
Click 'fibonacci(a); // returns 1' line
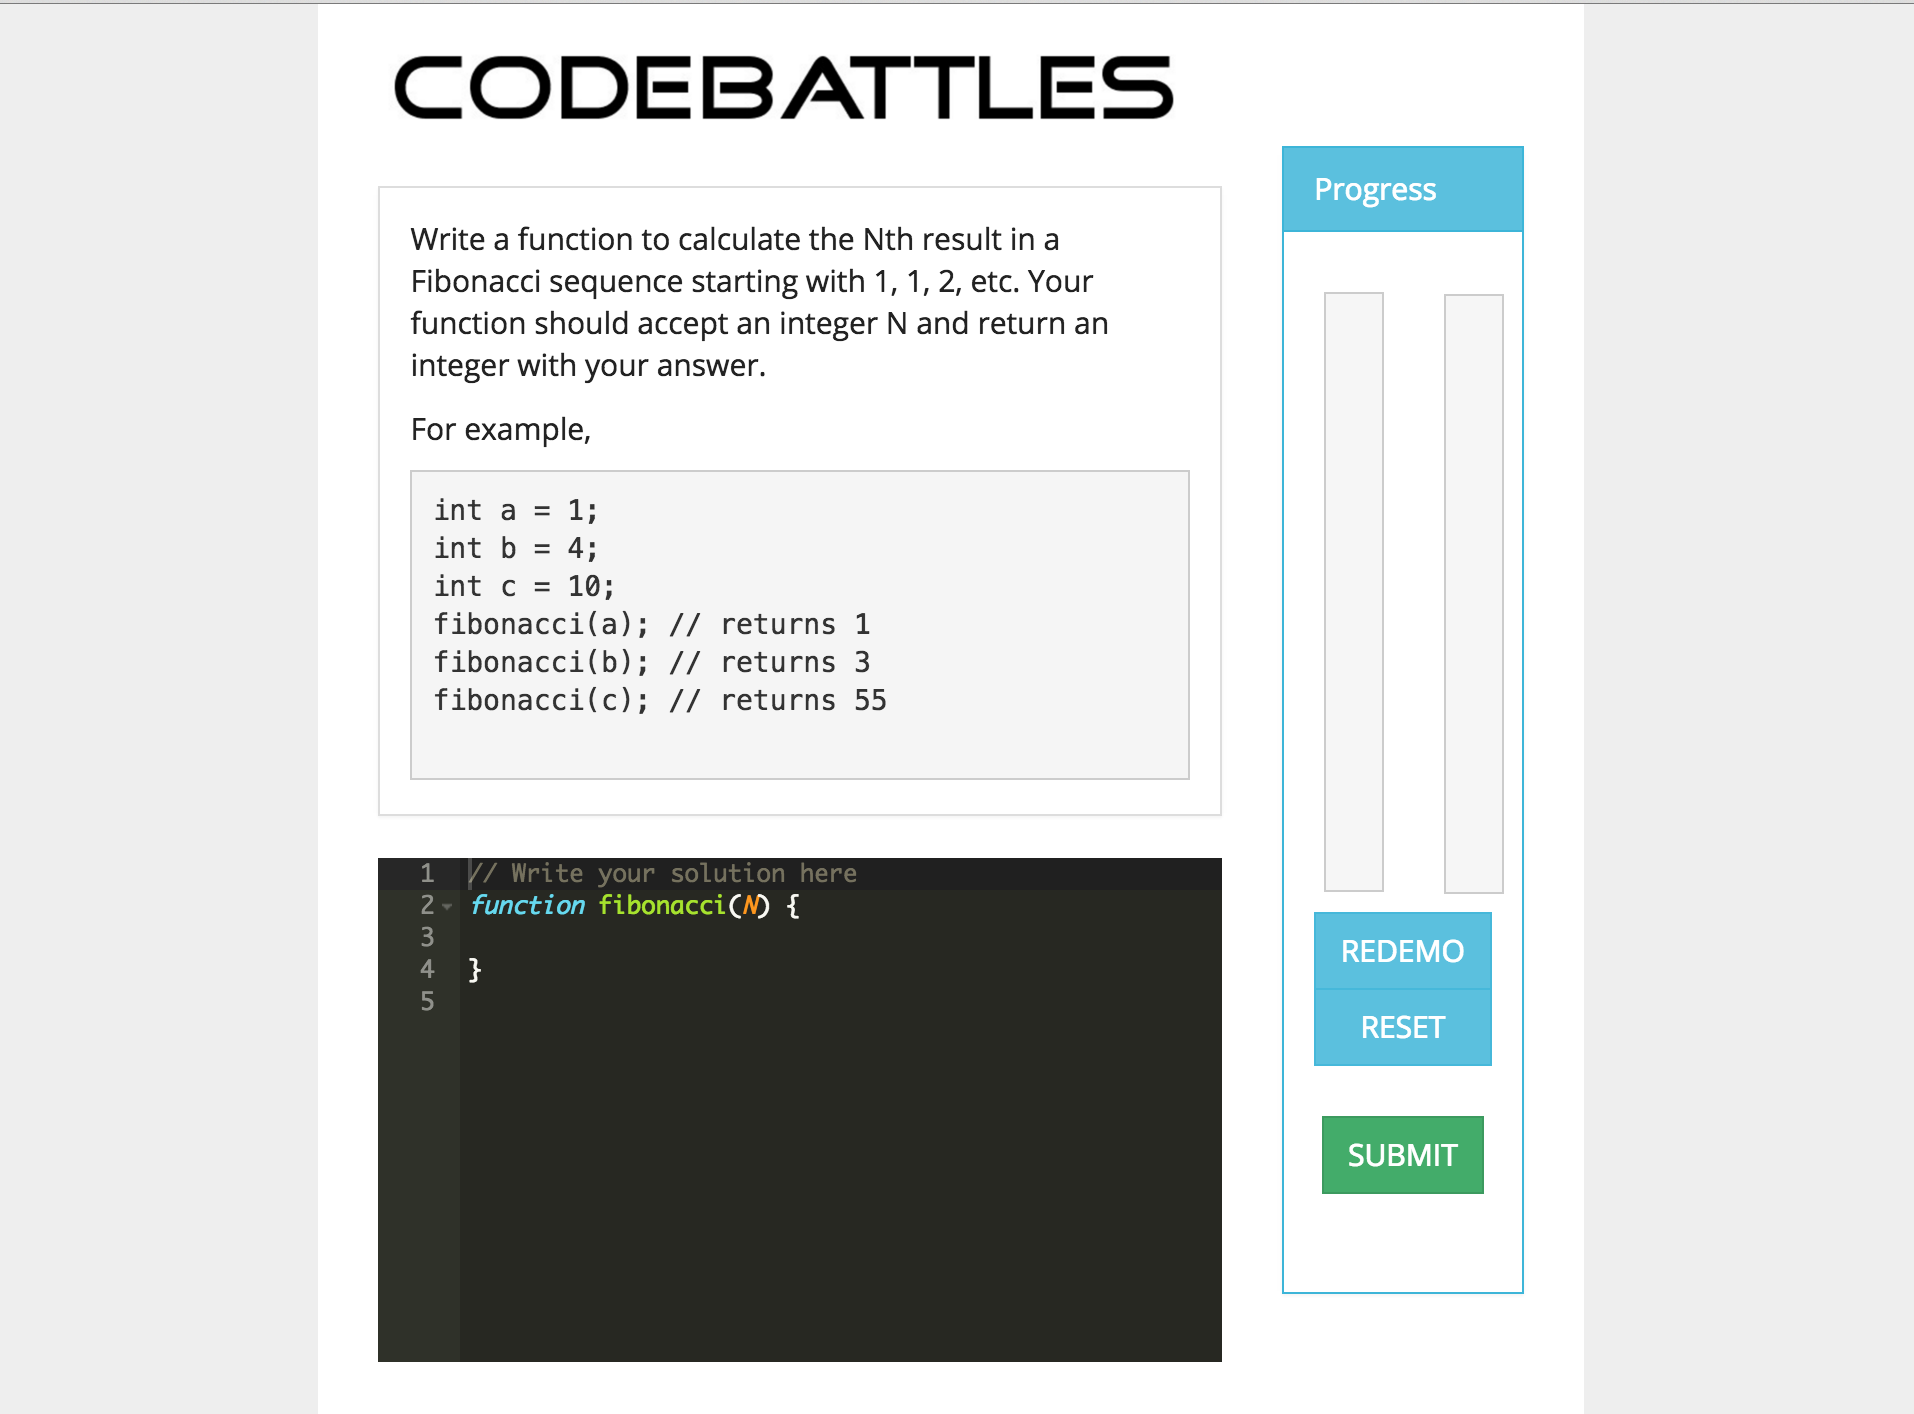(652, 624)
